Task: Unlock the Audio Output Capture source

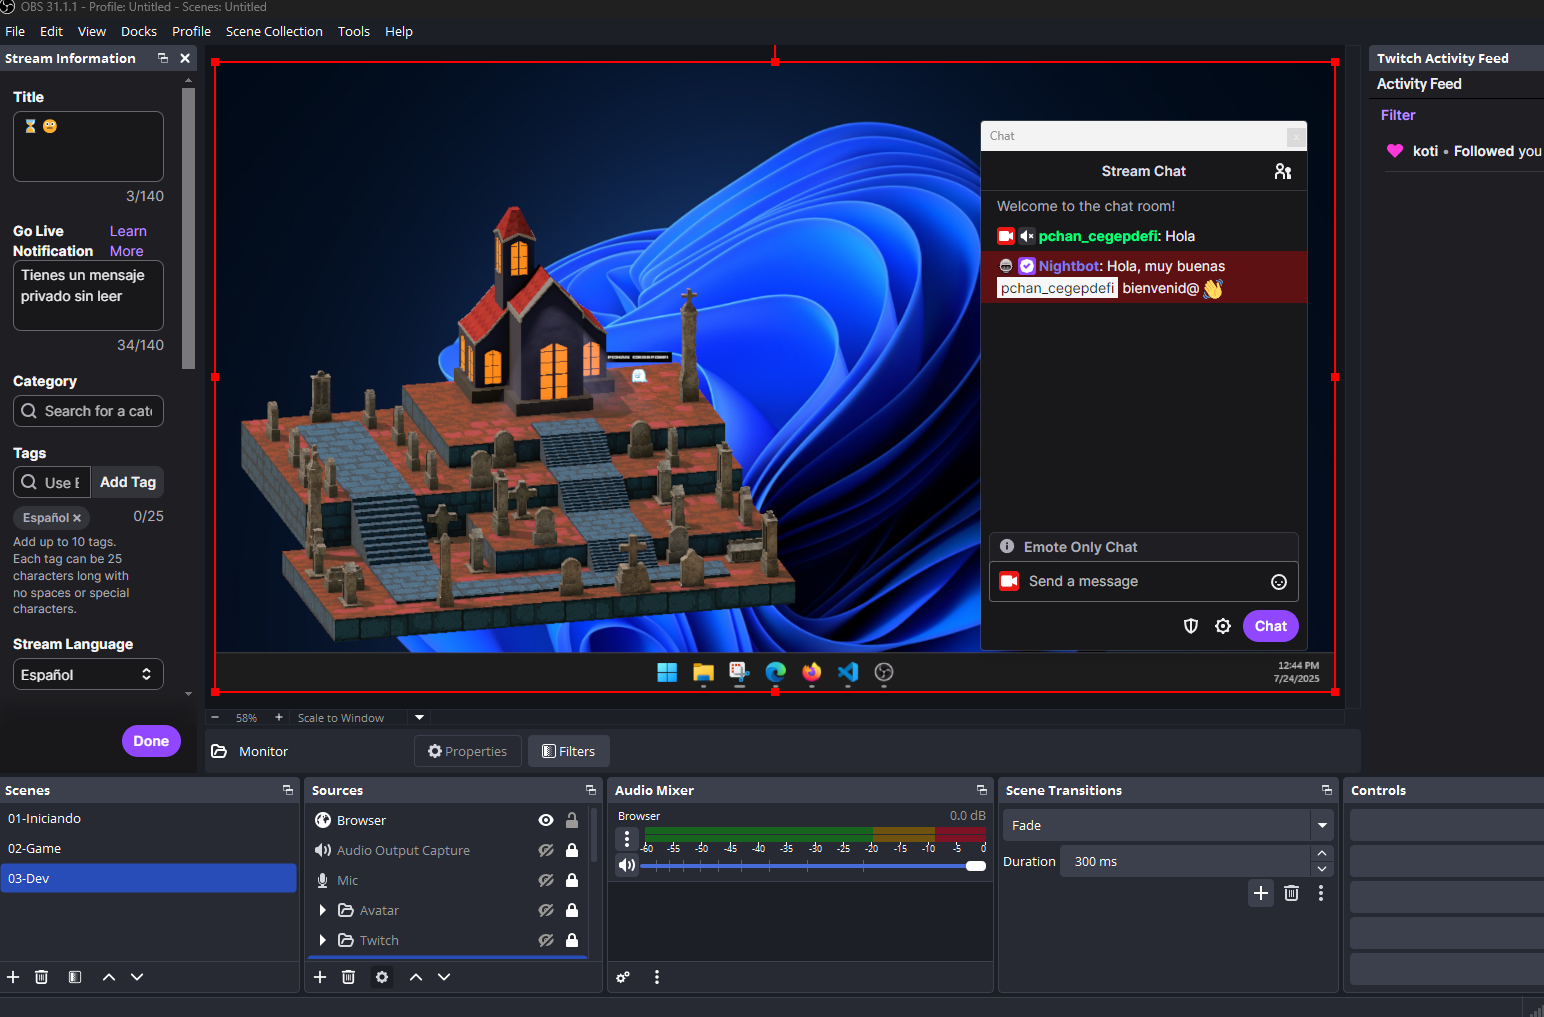Action: pos(572,850)
